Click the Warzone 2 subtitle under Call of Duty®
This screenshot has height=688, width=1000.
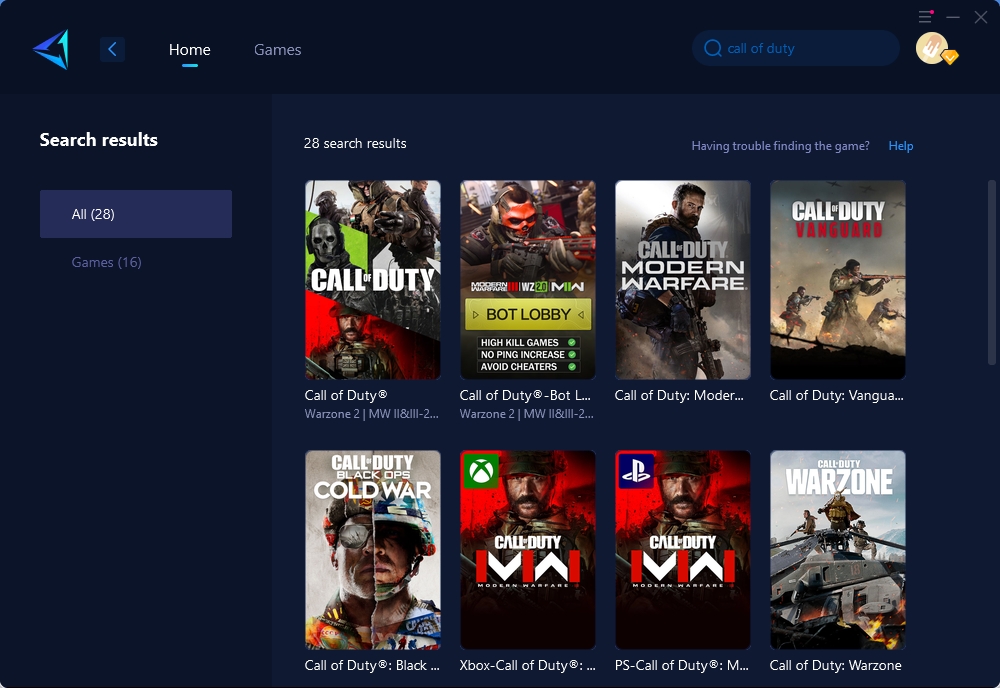coord(372,414)
